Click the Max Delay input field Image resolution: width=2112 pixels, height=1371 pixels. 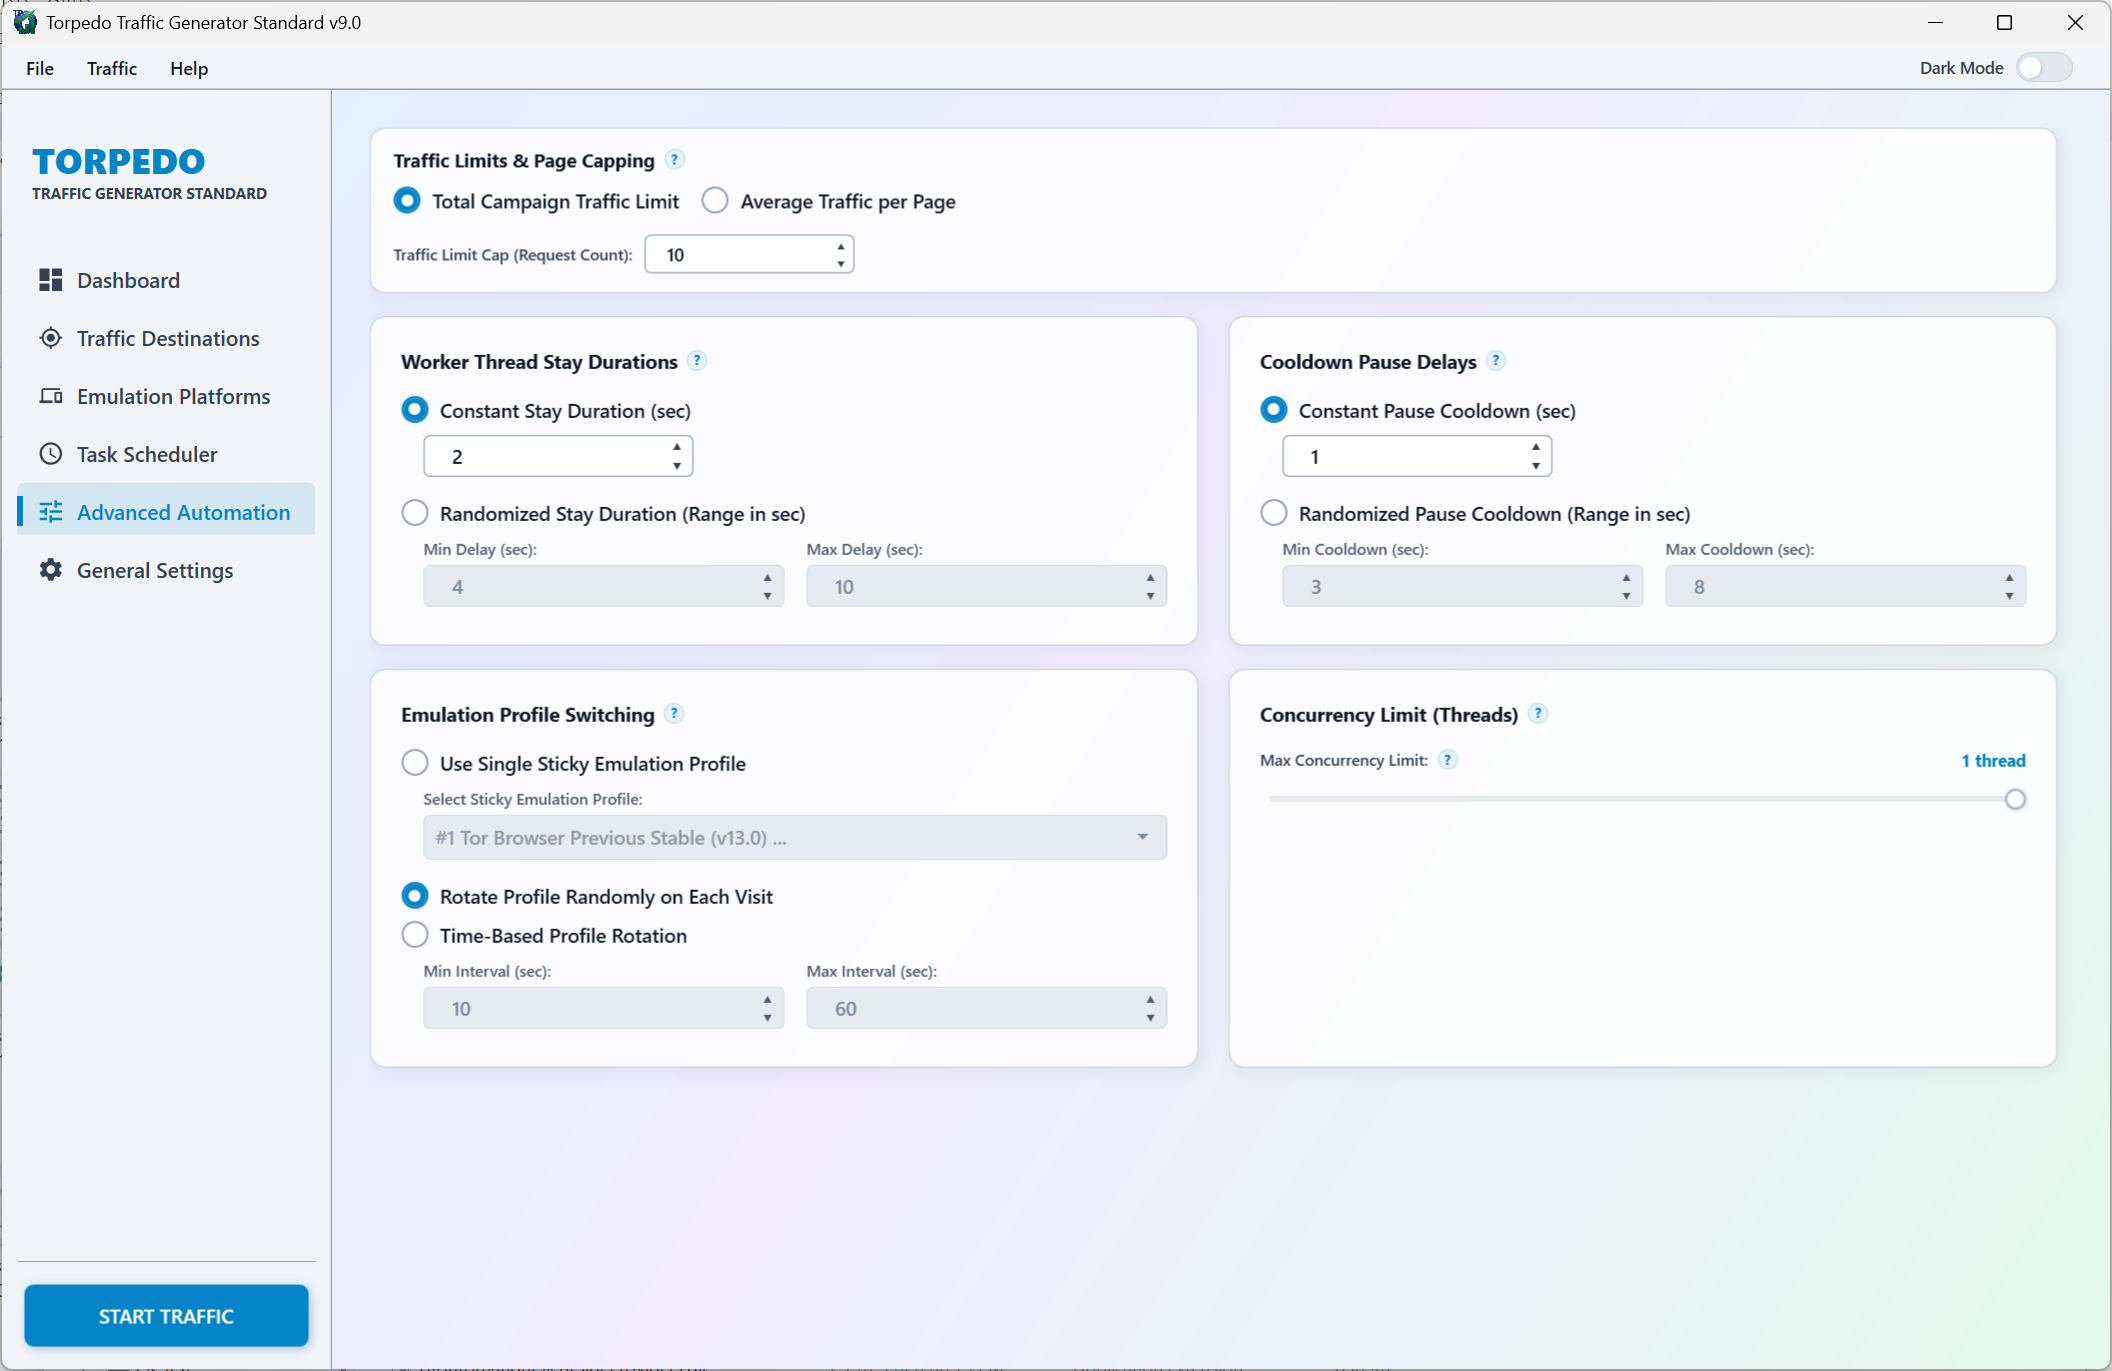point(987,587)
